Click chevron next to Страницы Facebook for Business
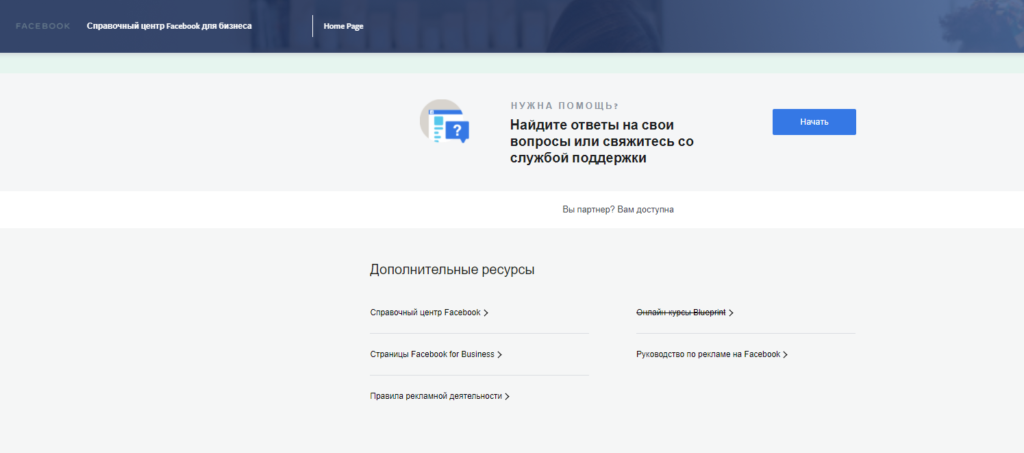Viewport: 1024px width, 453px height. coord(499,355)
